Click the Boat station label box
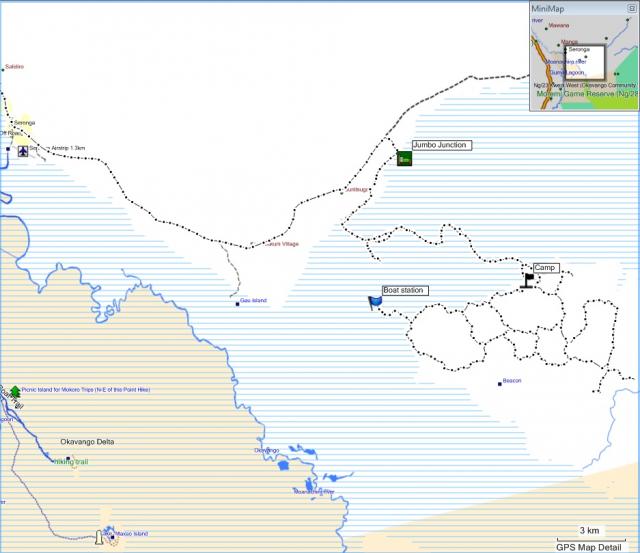This screenshot has height=553, width=640. coord(405,290)
